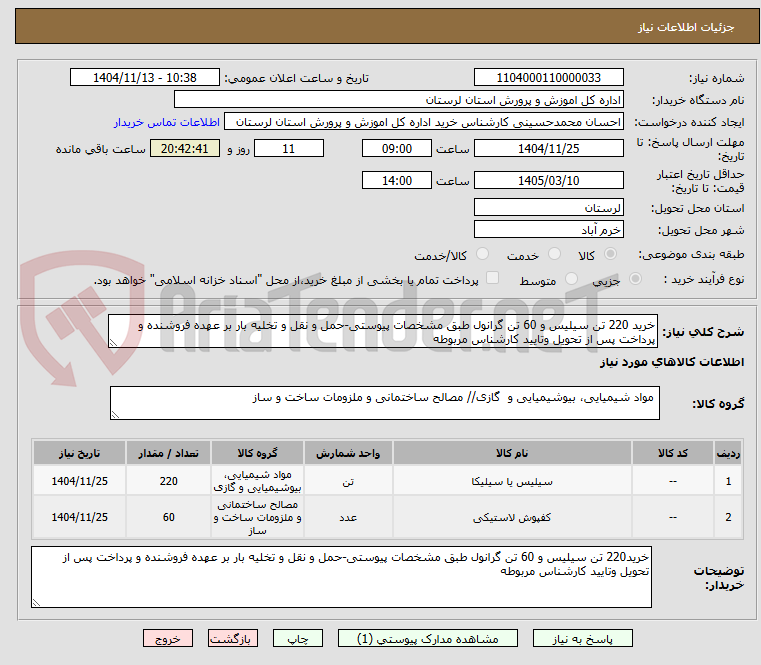Click the خروج exit button

(x=167, y=638)
